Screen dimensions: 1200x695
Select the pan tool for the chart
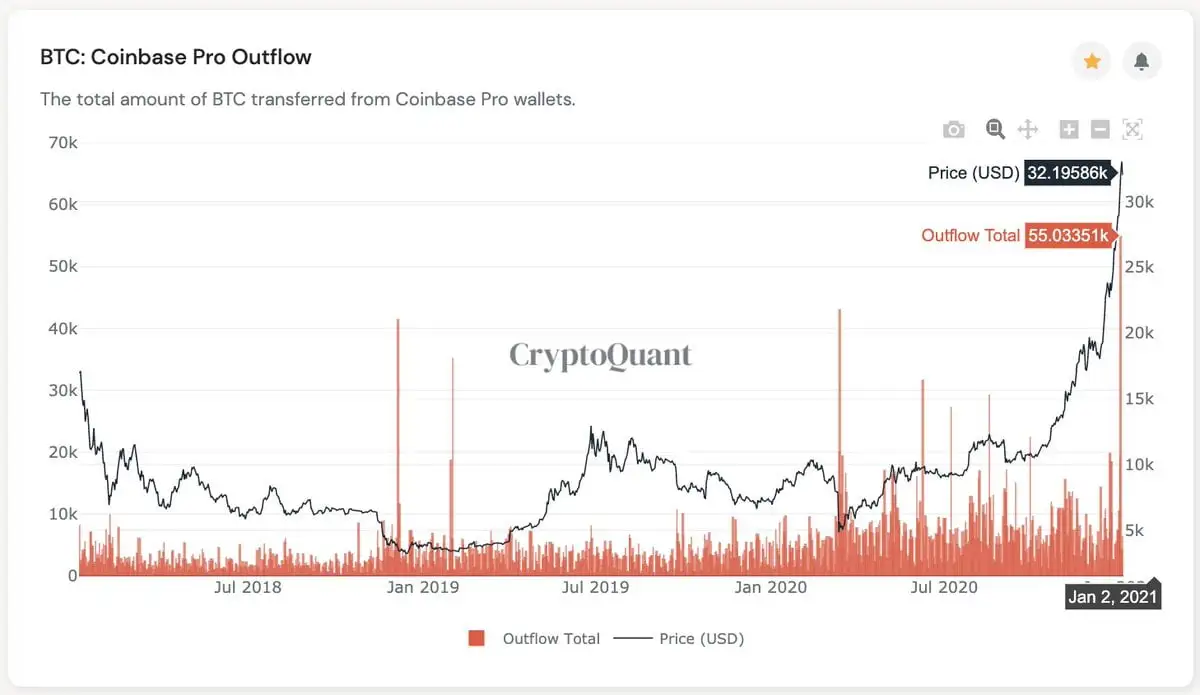pyautogui.click(x=1030, y=129)
